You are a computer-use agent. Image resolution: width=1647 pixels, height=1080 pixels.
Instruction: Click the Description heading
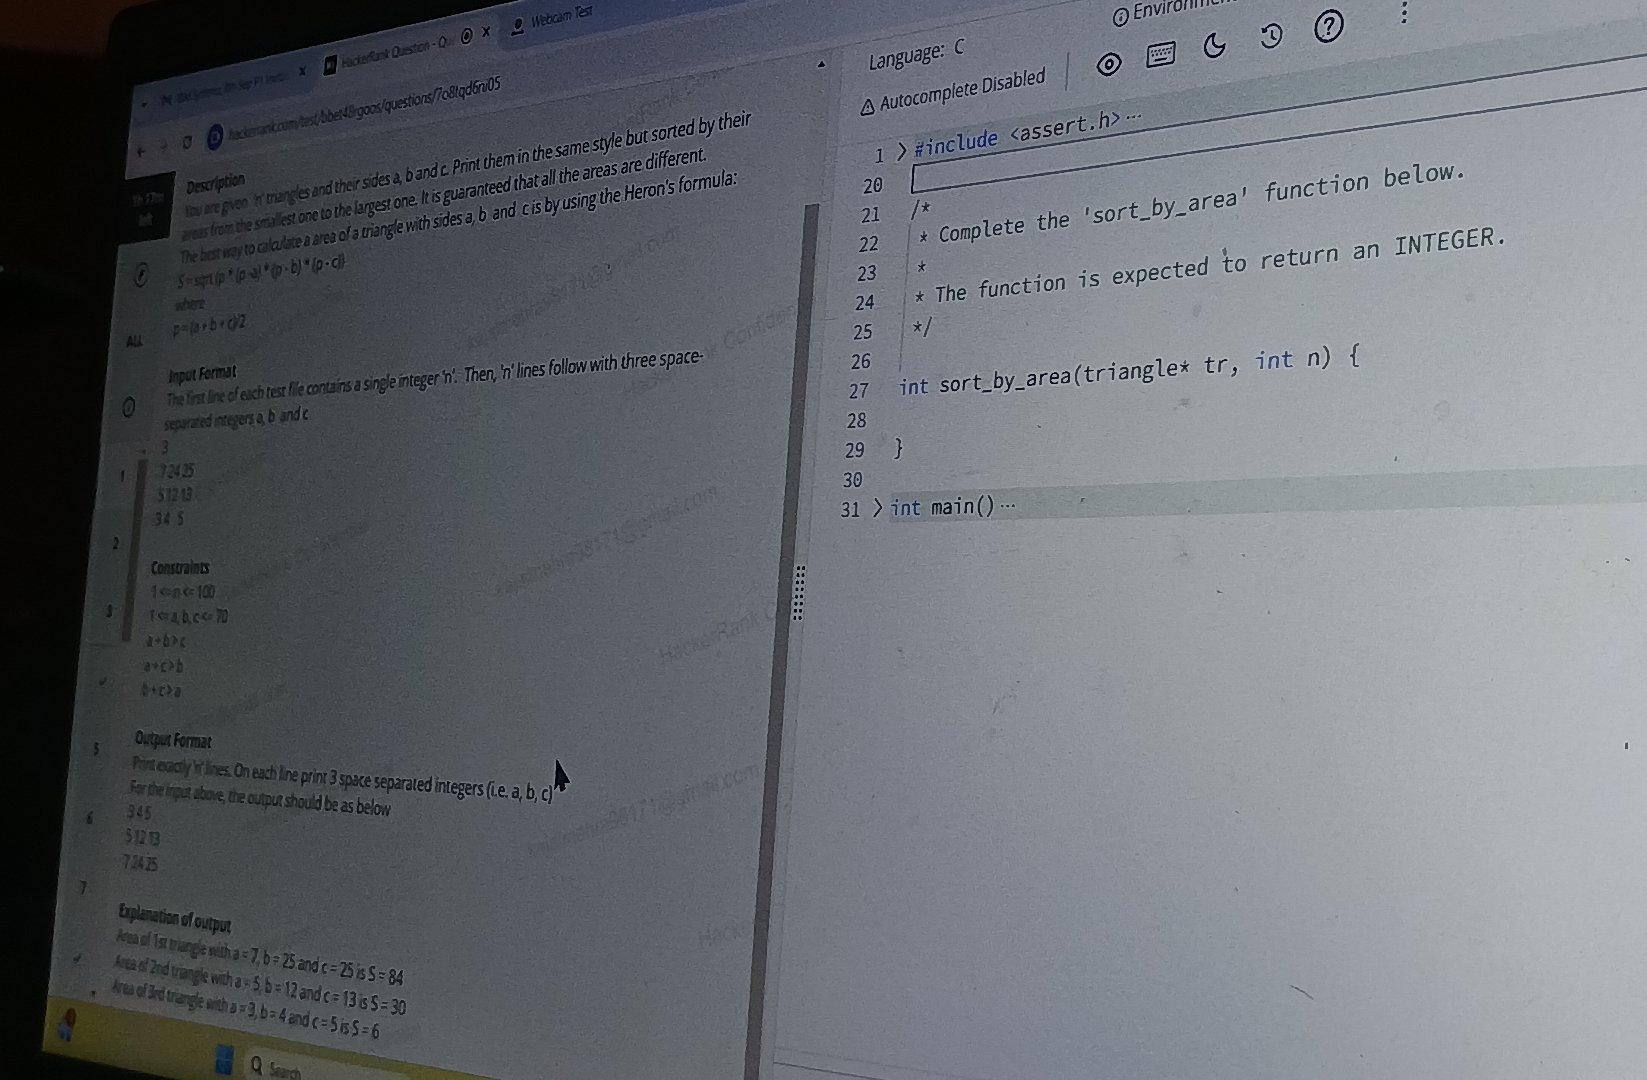(215, 183)
